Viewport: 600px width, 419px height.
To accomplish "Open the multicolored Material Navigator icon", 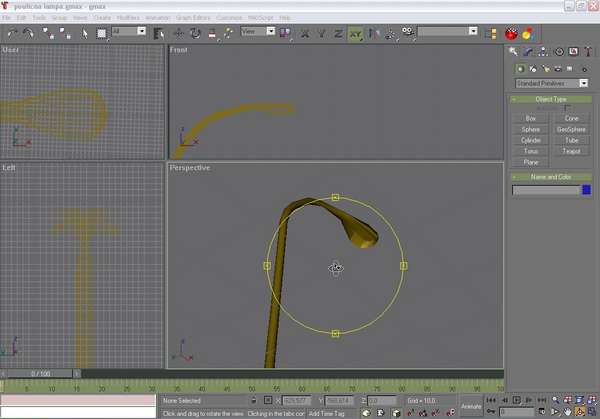I will 528,34.
